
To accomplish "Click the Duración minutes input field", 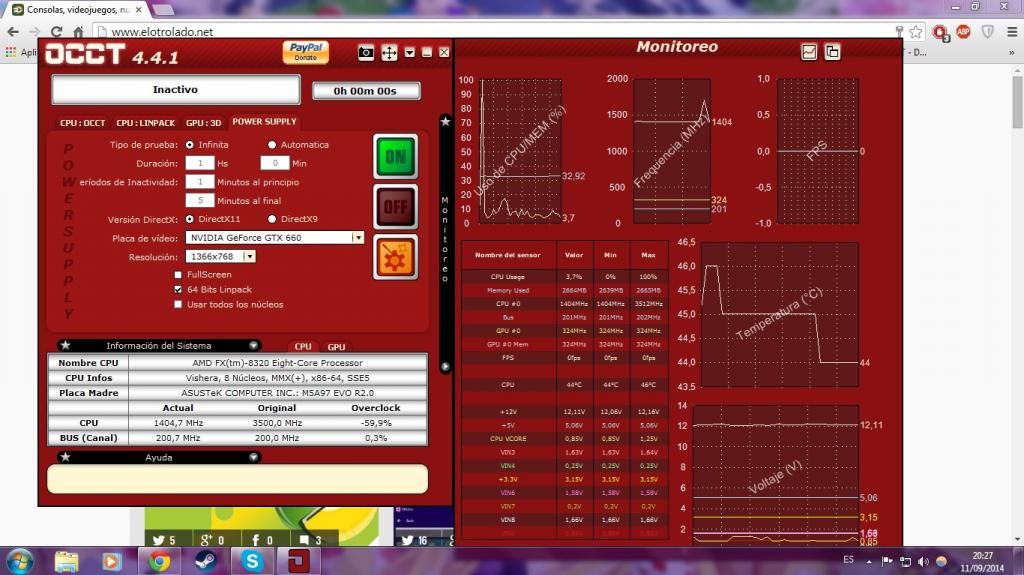I will click(275, 163).
